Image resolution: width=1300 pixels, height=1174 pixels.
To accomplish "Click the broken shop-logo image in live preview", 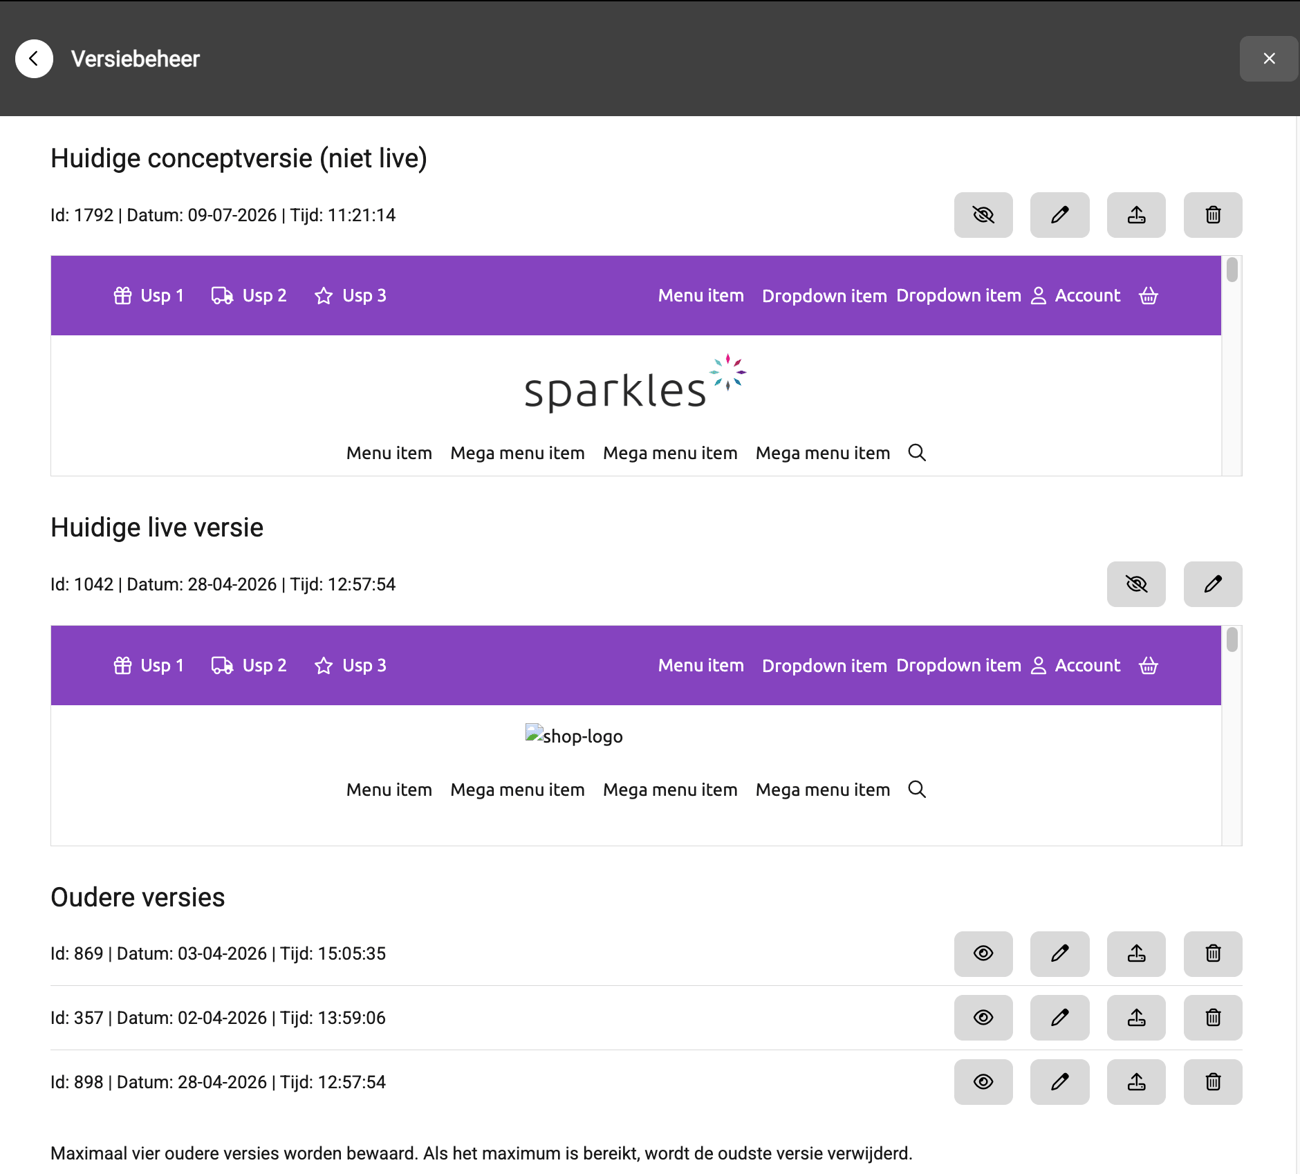I will [574, 736].
